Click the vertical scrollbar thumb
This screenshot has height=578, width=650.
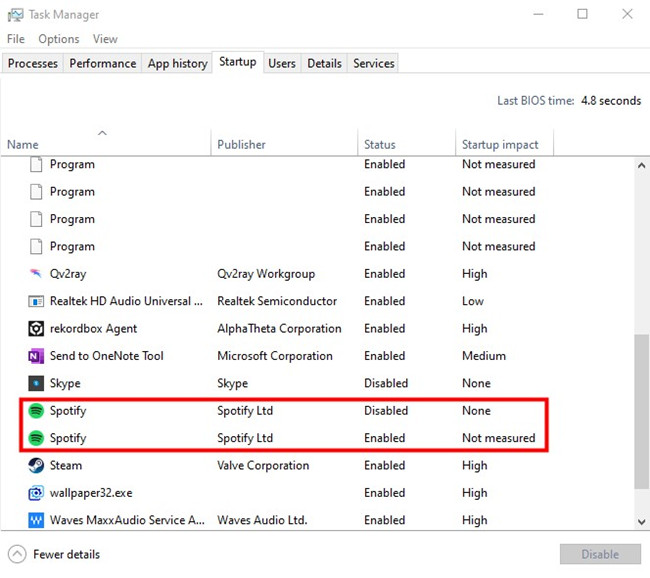[641, 412]
